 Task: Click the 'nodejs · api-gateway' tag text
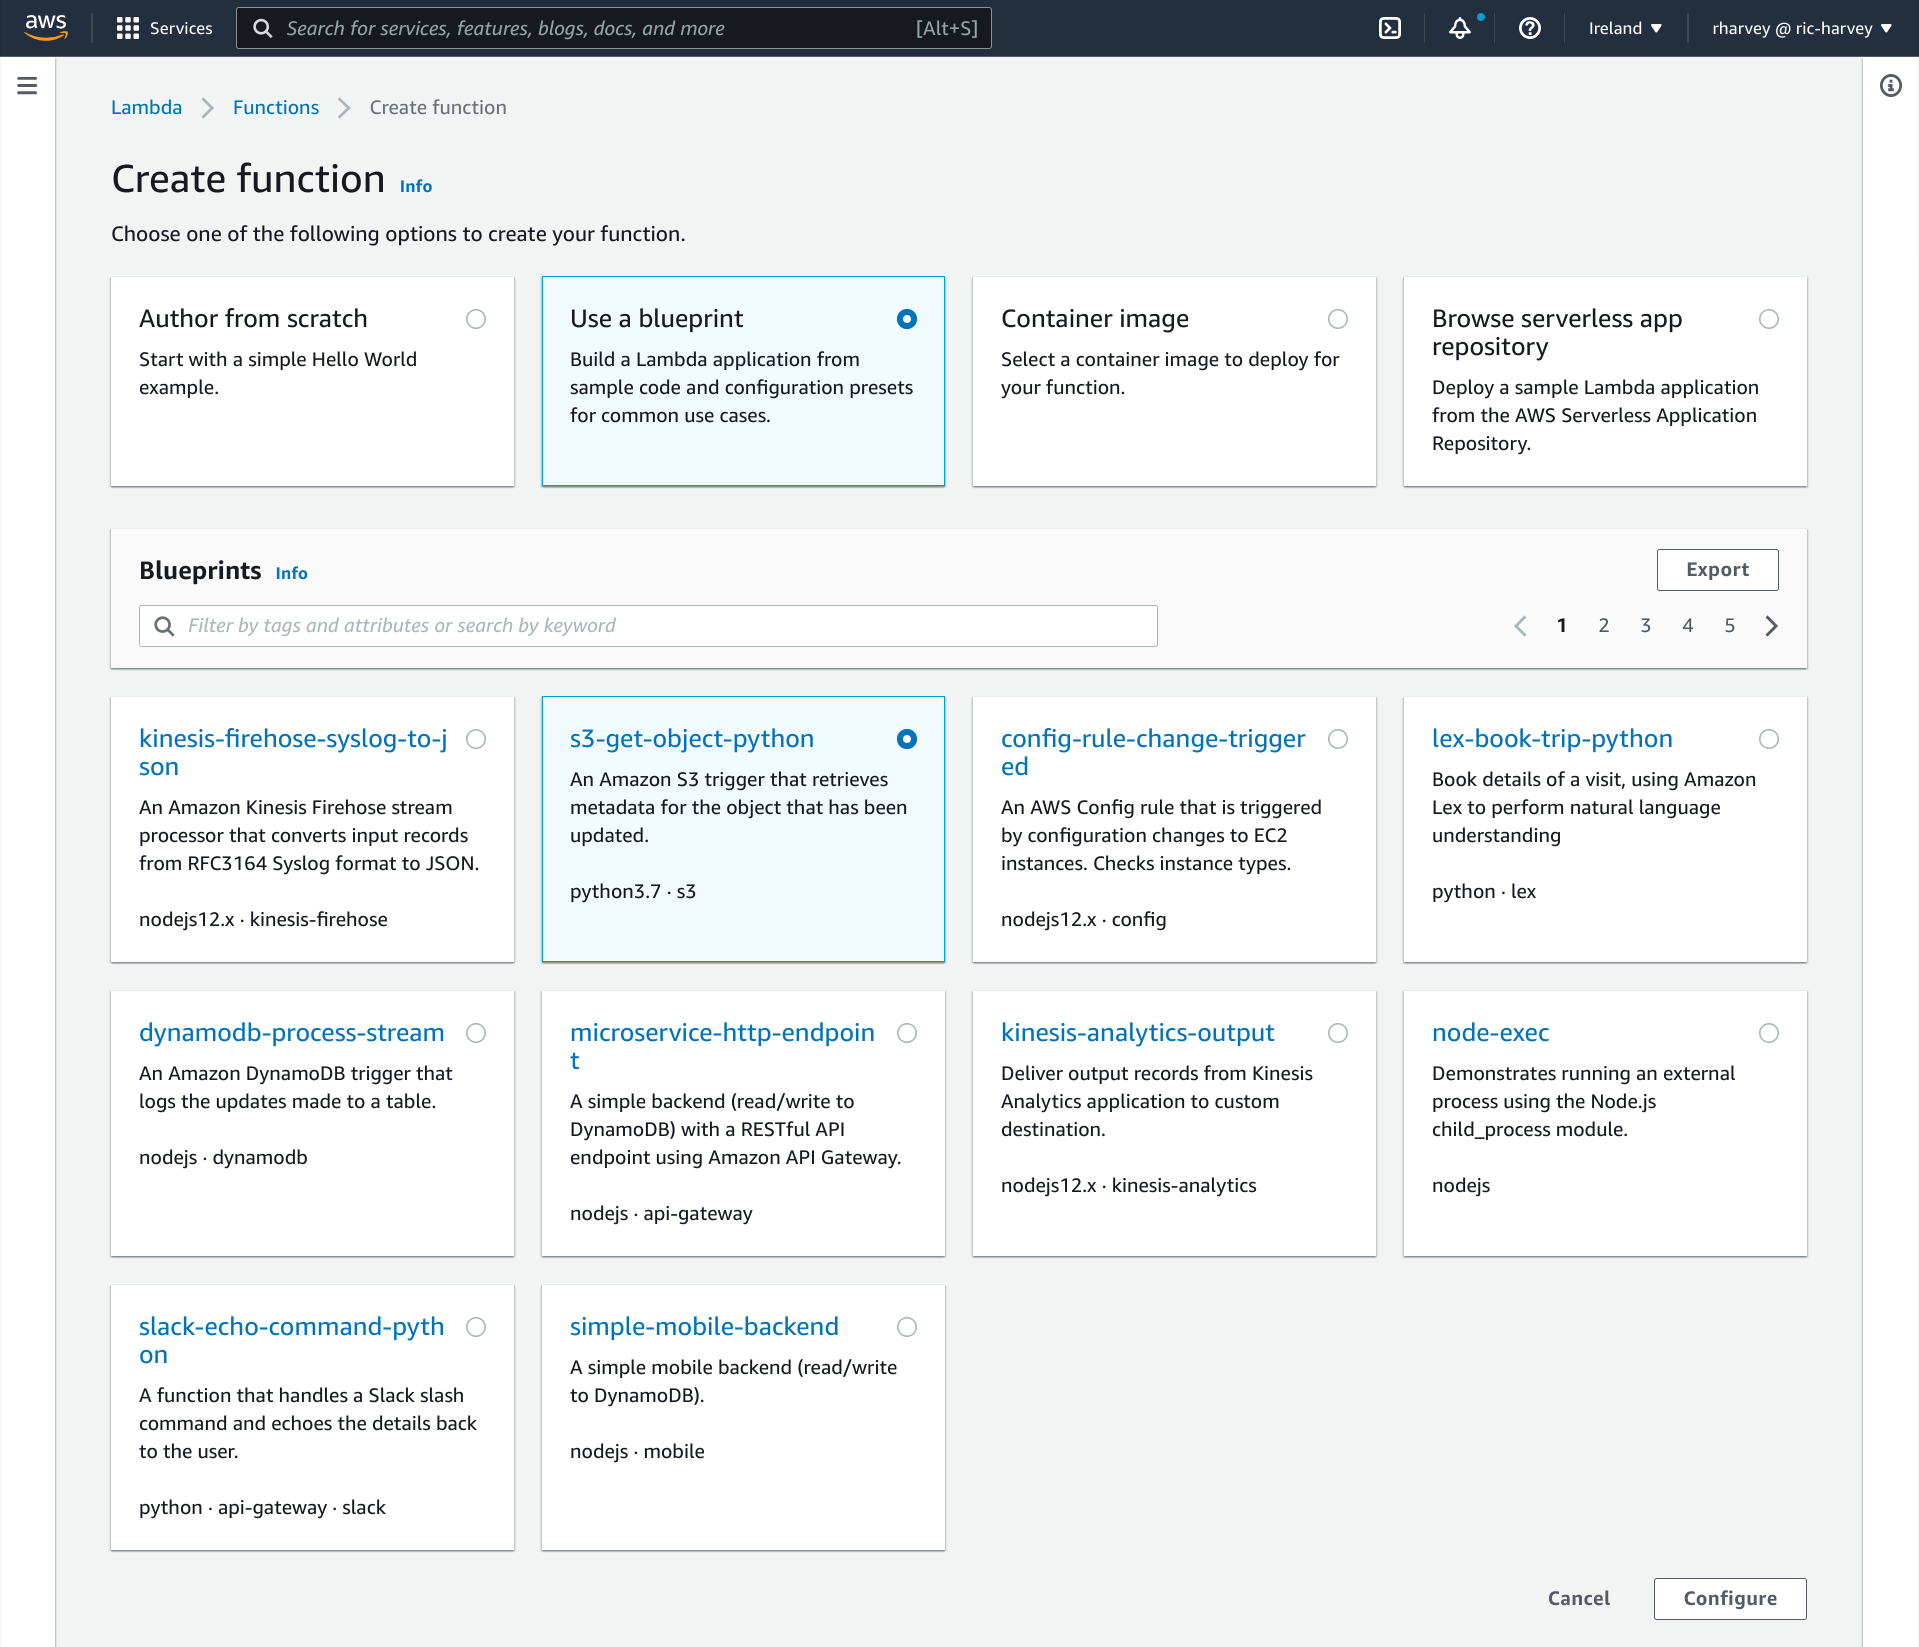(661, 1213)
